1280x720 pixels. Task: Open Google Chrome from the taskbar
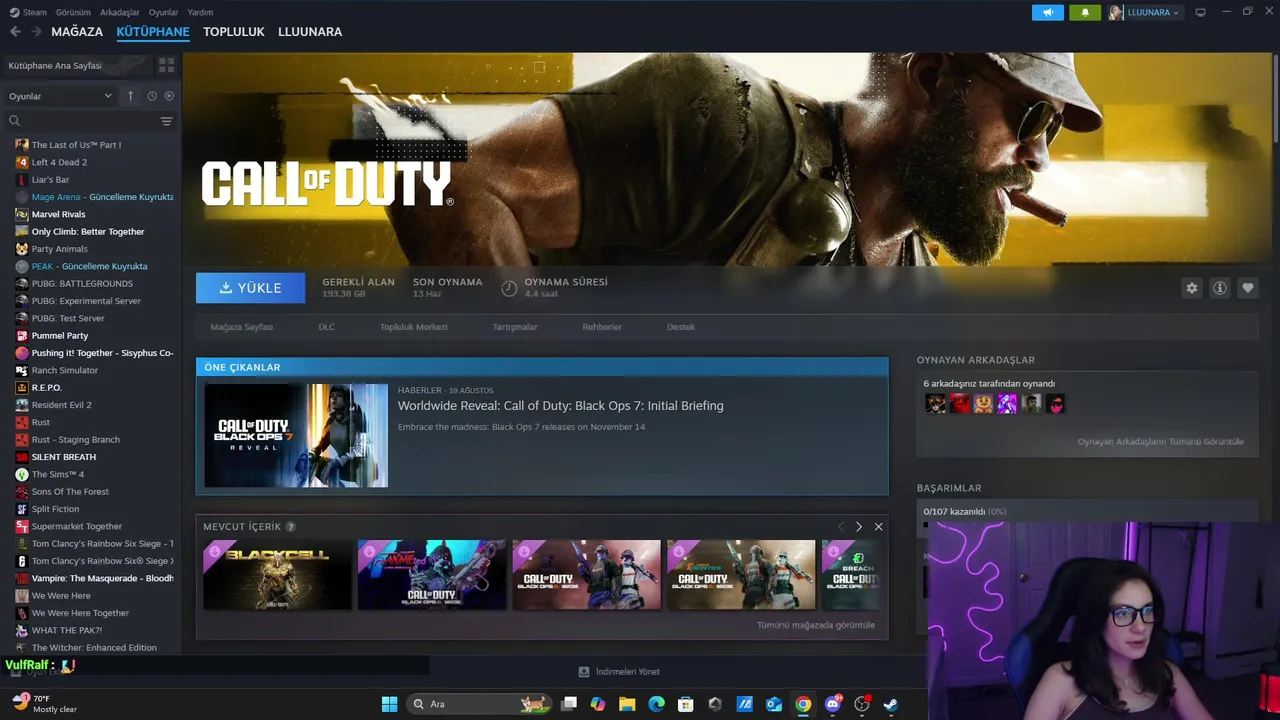803,704
